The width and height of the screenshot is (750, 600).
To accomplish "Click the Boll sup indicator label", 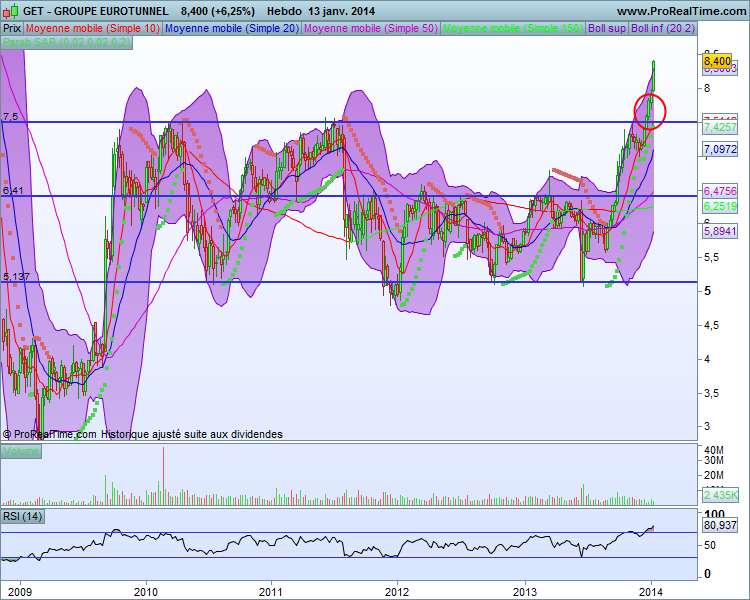I will coord(607,28).
